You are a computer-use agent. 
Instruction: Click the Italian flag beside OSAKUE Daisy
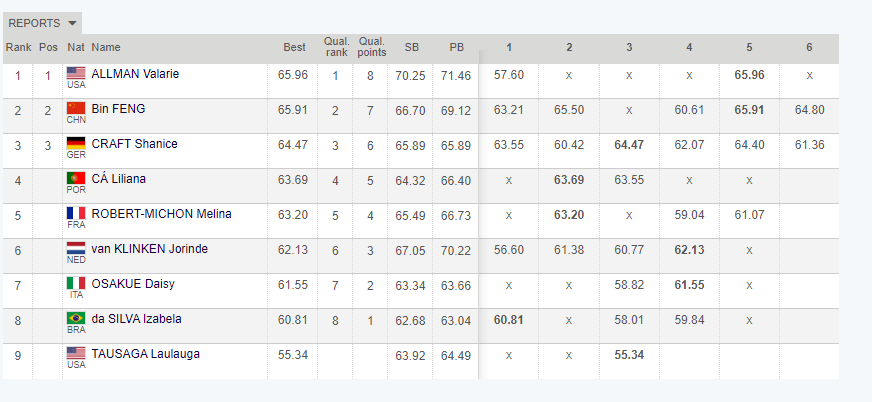[76, 283]
